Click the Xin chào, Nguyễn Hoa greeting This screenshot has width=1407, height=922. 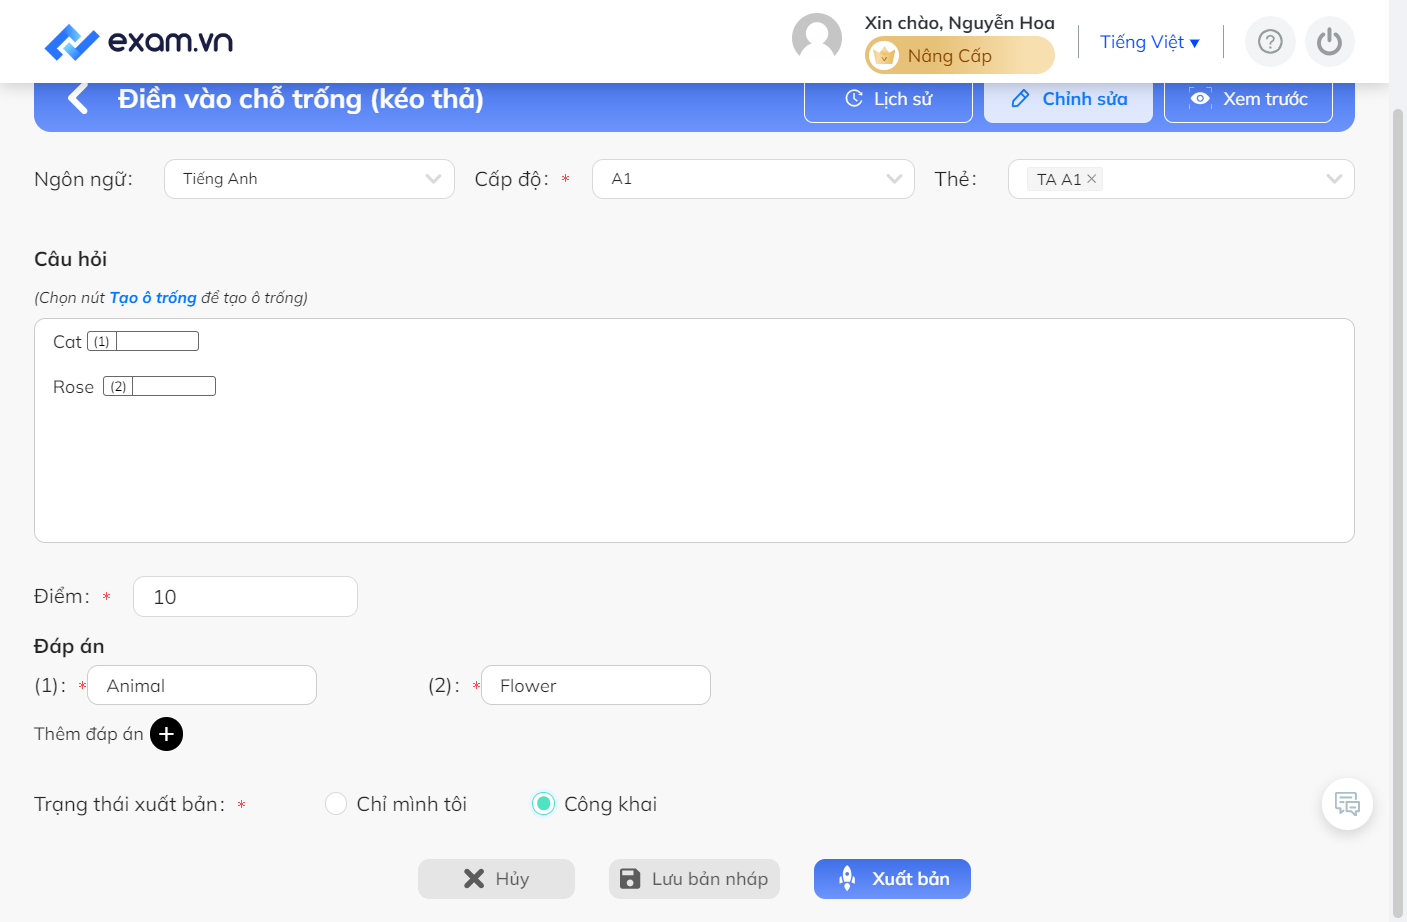[959, 22]
